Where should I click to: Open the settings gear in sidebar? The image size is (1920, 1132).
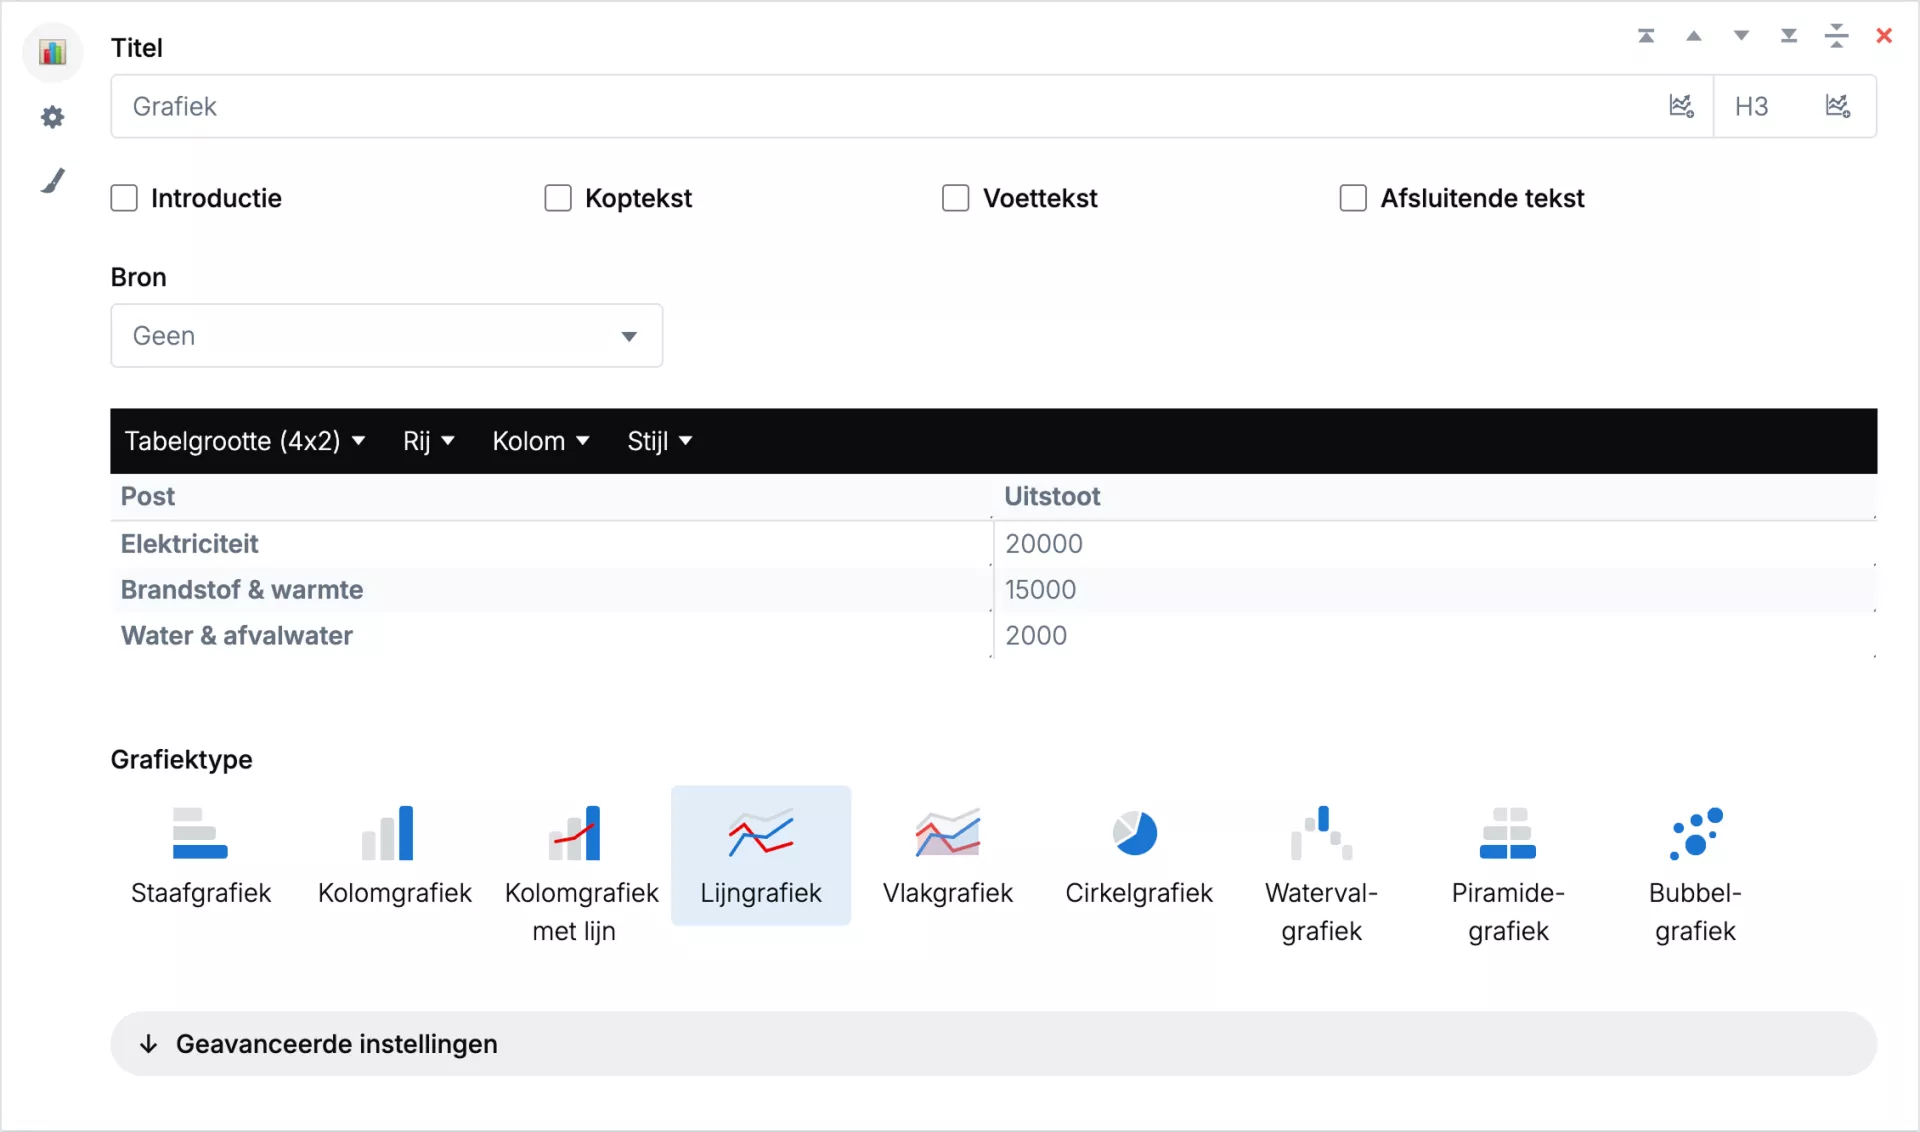[53, 118]
